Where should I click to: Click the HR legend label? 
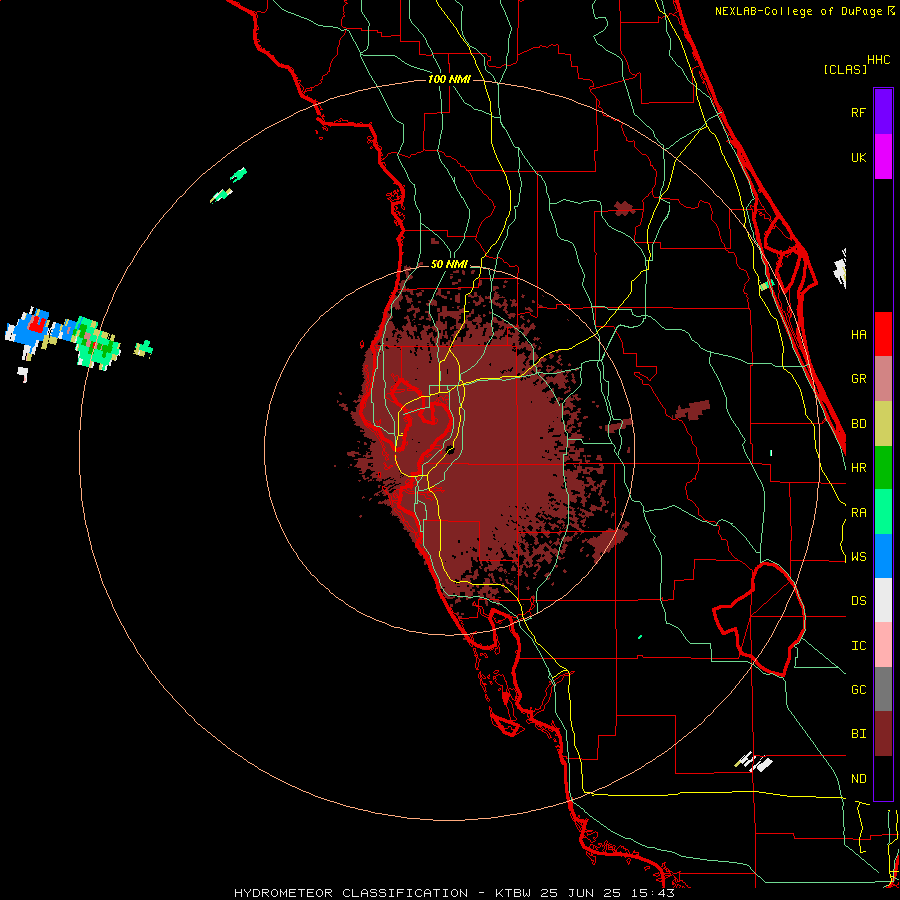click(858, 468)
